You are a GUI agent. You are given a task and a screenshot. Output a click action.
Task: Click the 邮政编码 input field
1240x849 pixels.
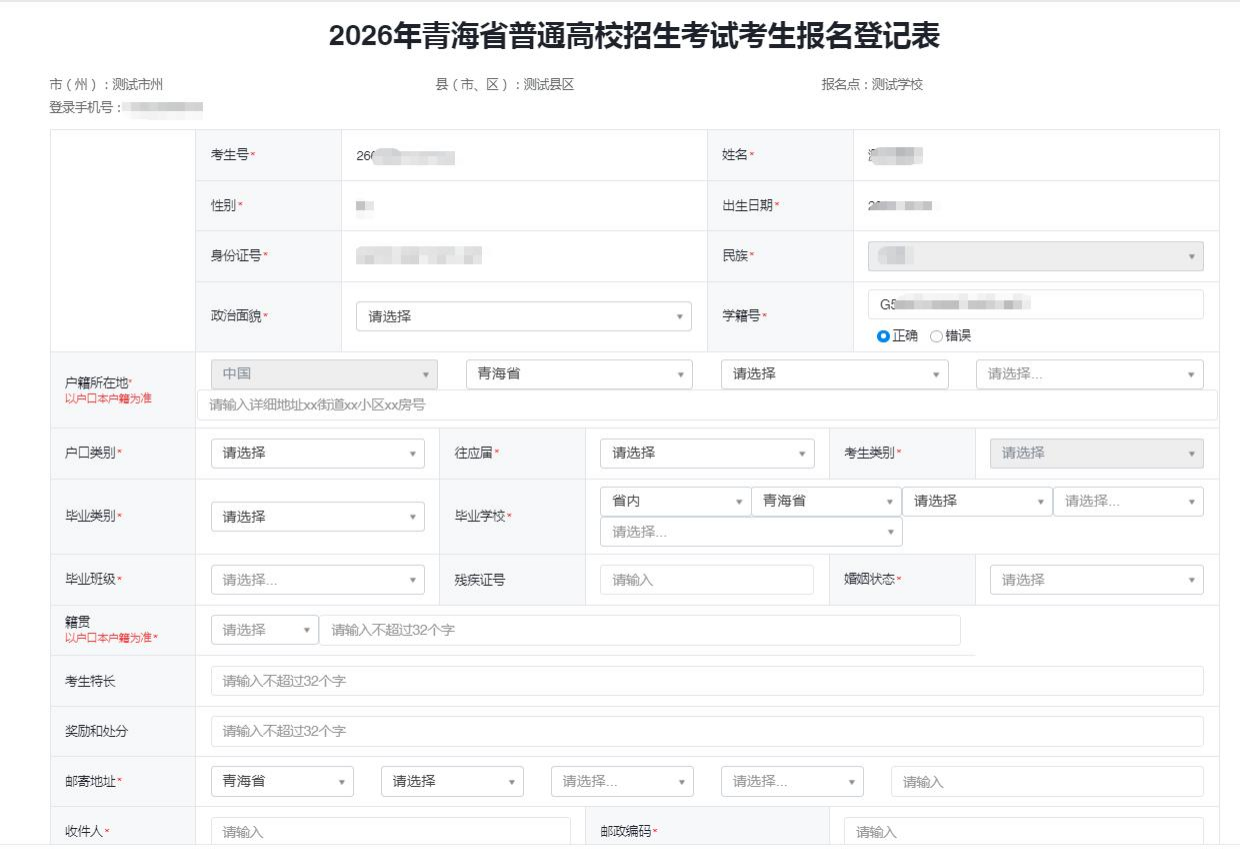[1024, 832]
